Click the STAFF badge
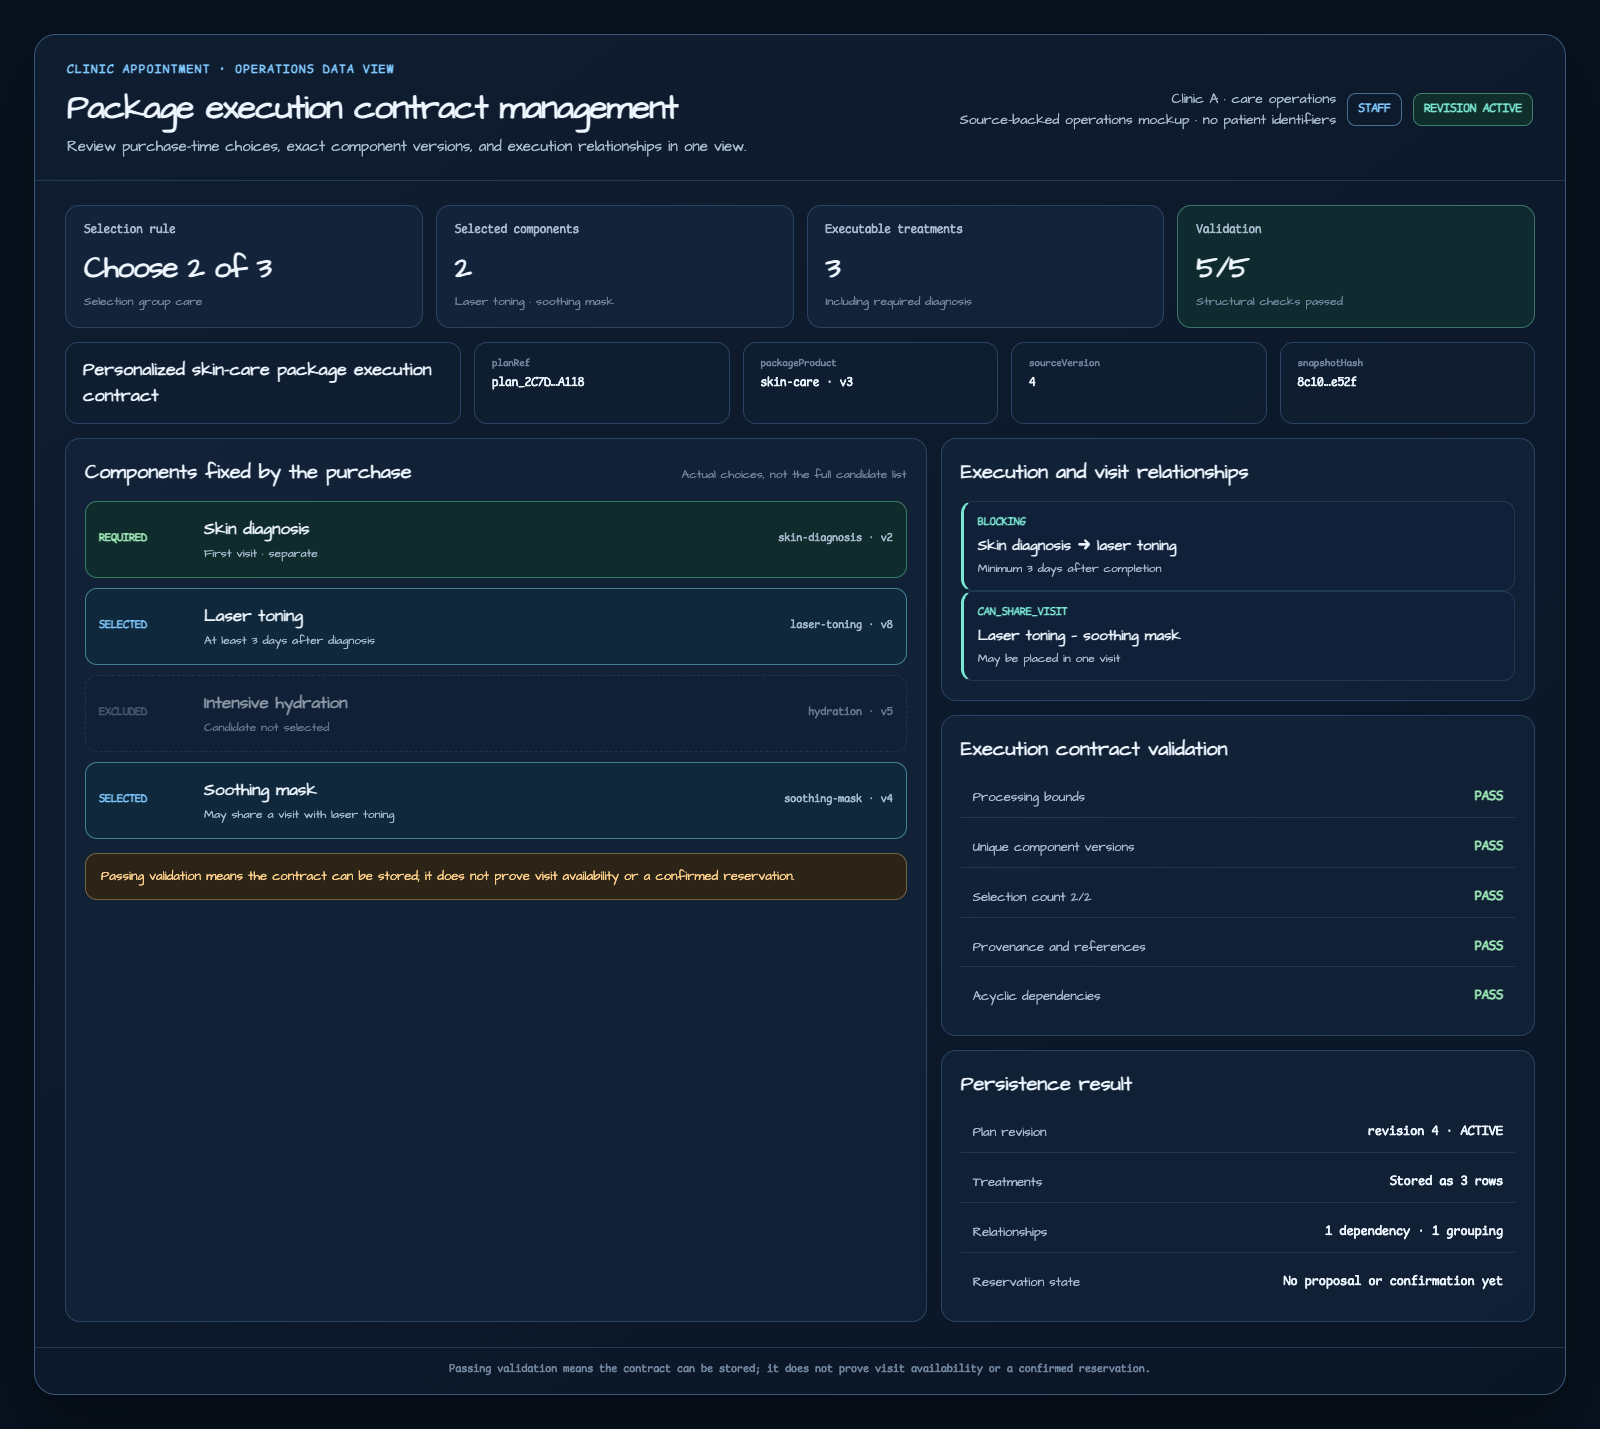Image resolution: width=1600 pixels, height=1429 pixels. click(1374, 109)
